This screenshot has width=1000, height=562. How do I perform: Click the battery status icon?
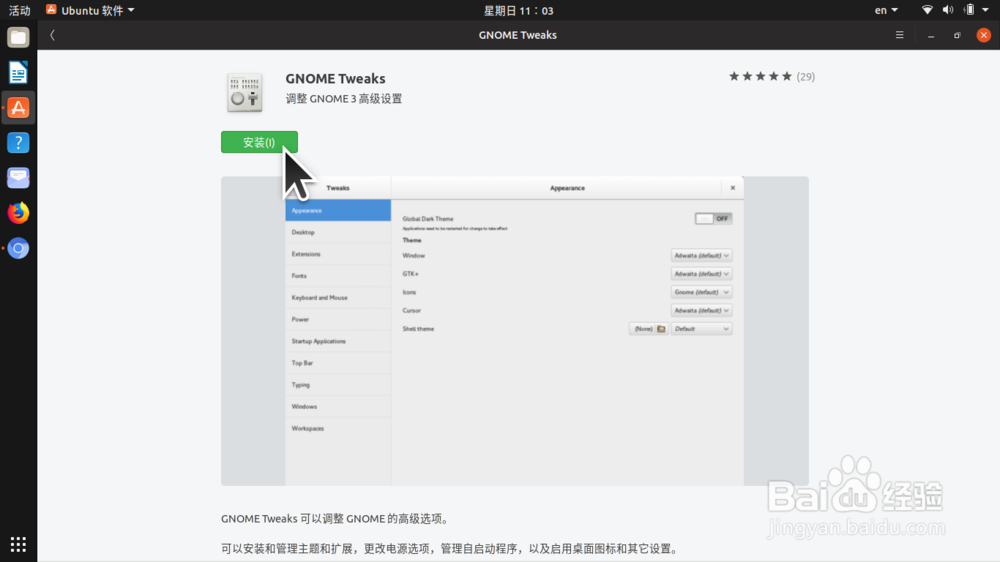pyautogui.click(x=969, y=10)
